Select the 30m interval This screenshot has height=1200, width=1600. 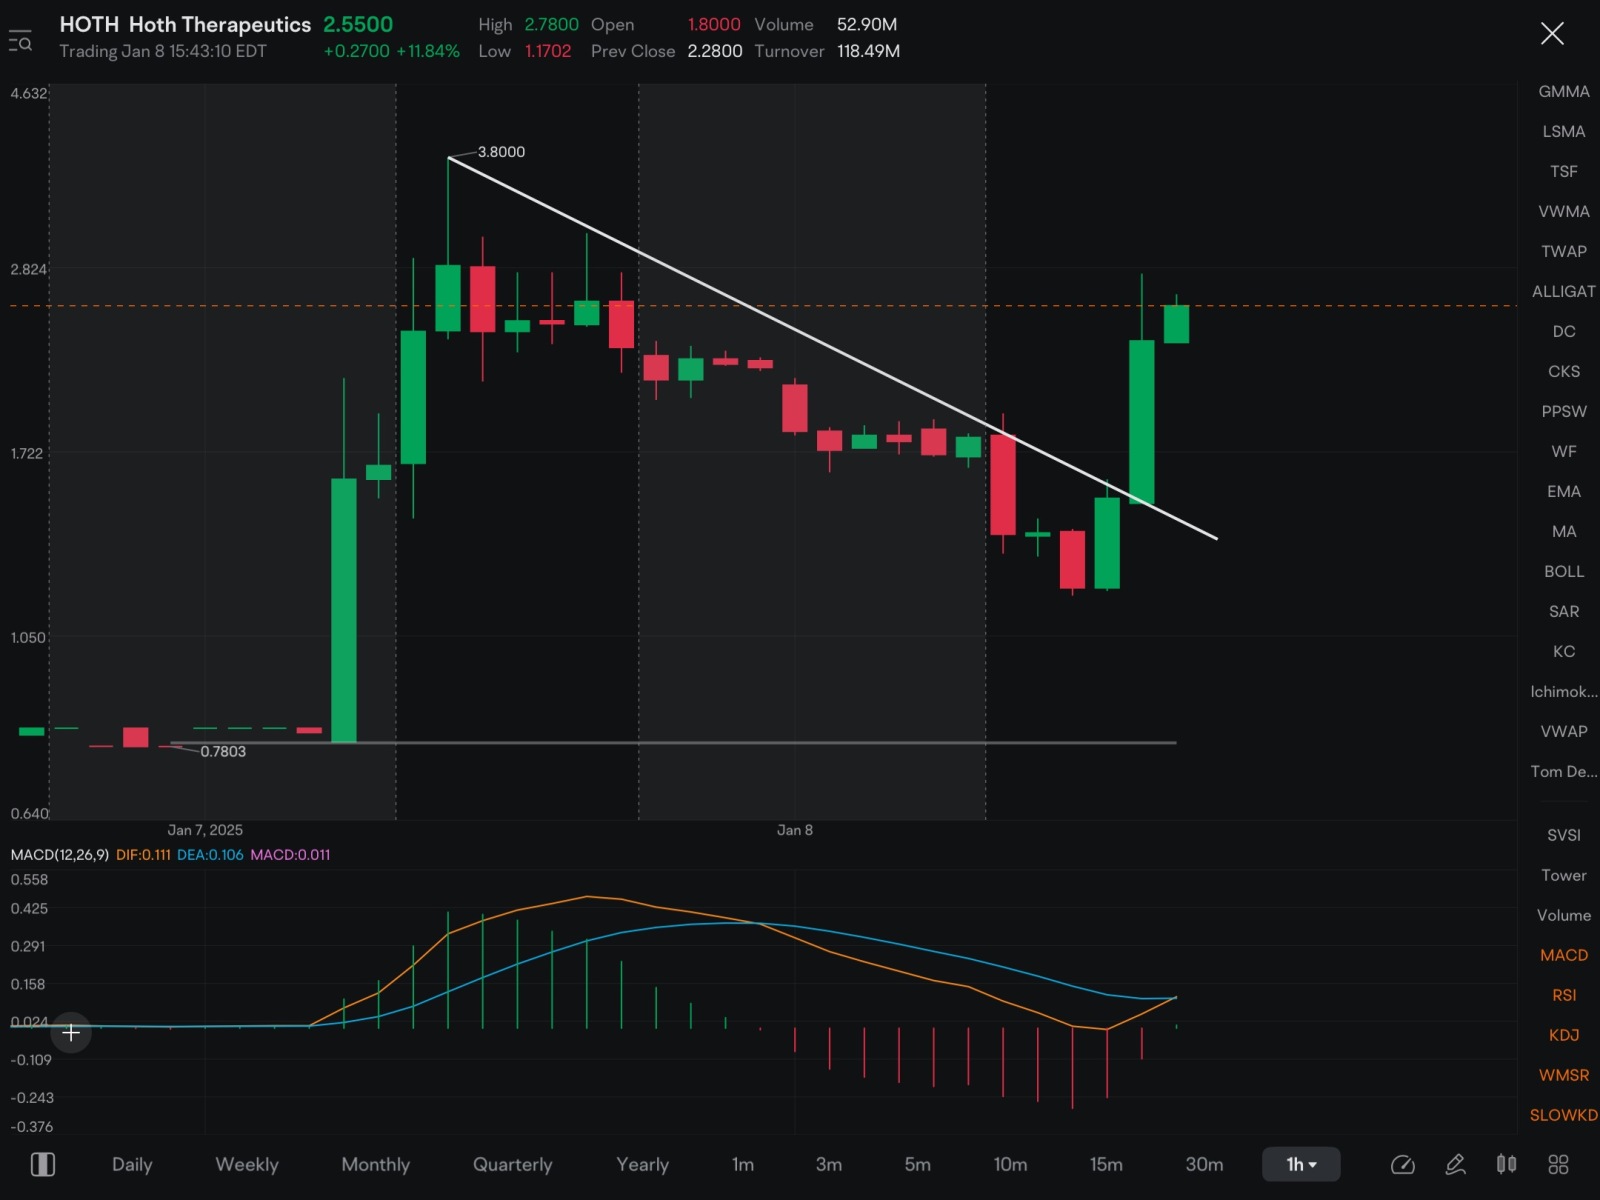point(1204,1164)
